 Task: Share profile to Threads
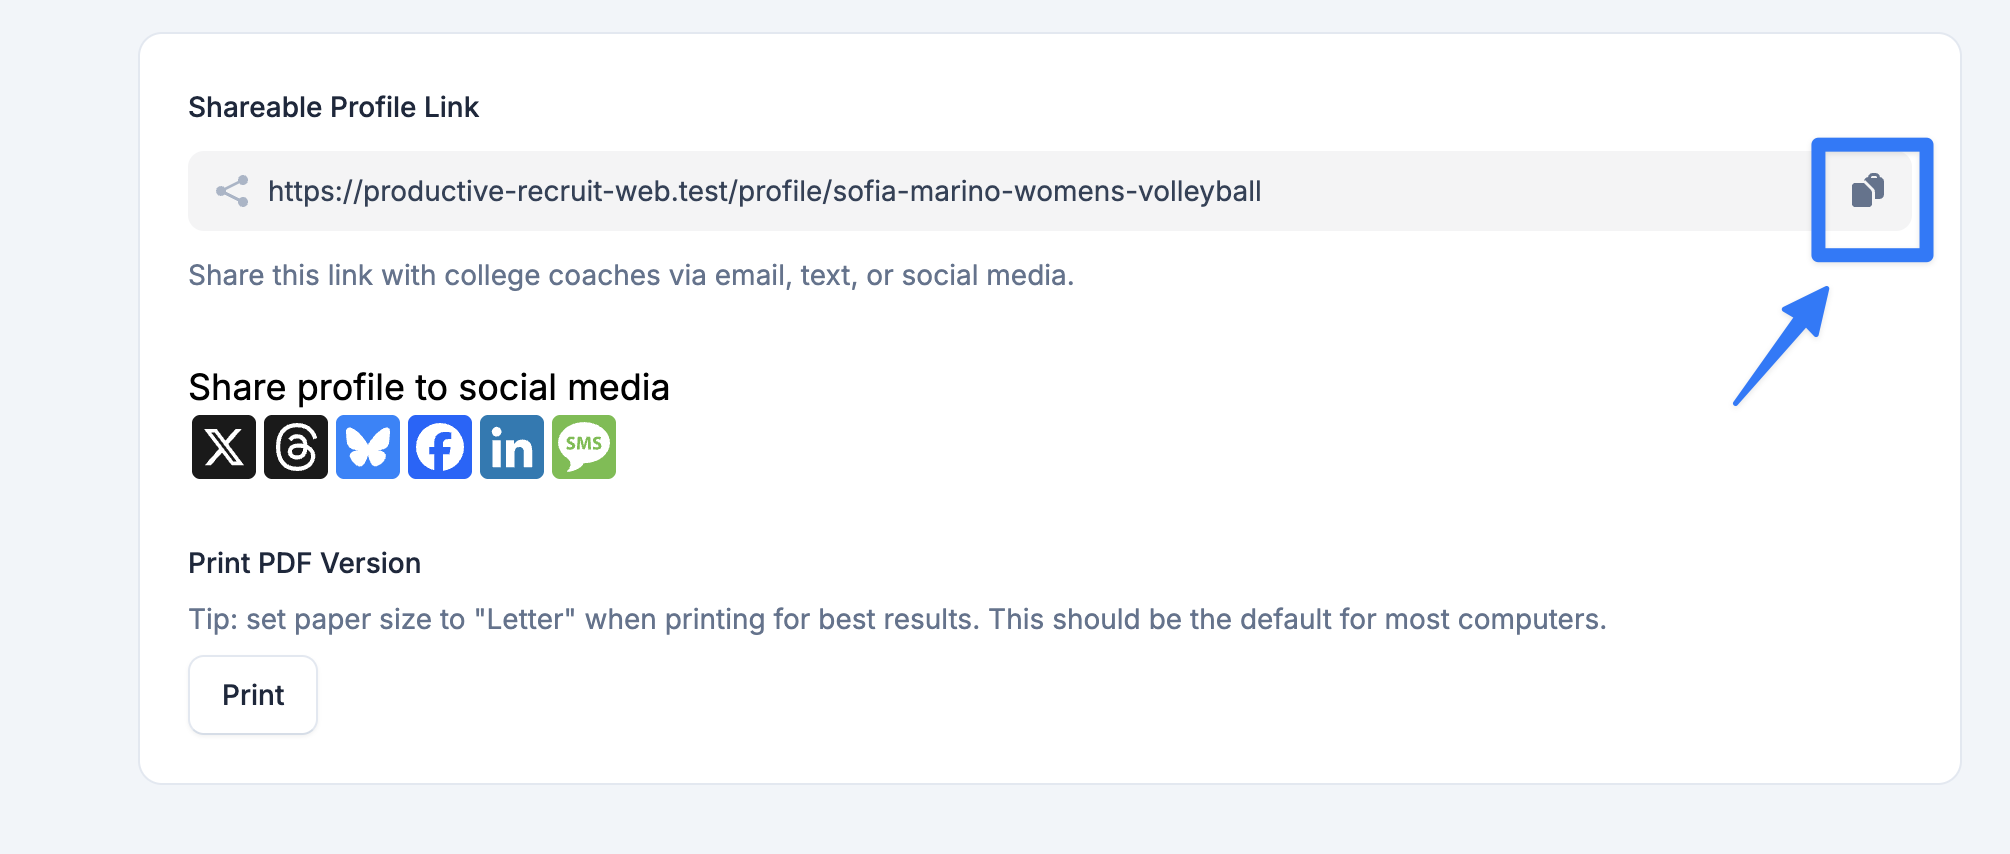coord(296,447)
